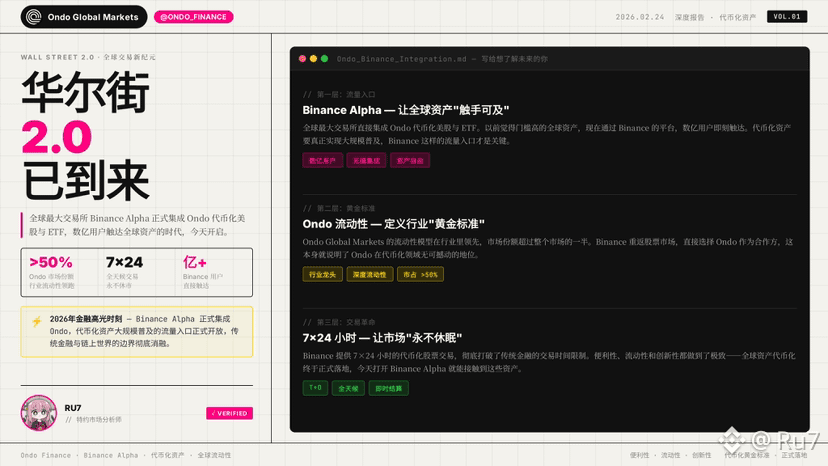
Task: Open the RU7 avatar picture
Action: coord(39,413)
